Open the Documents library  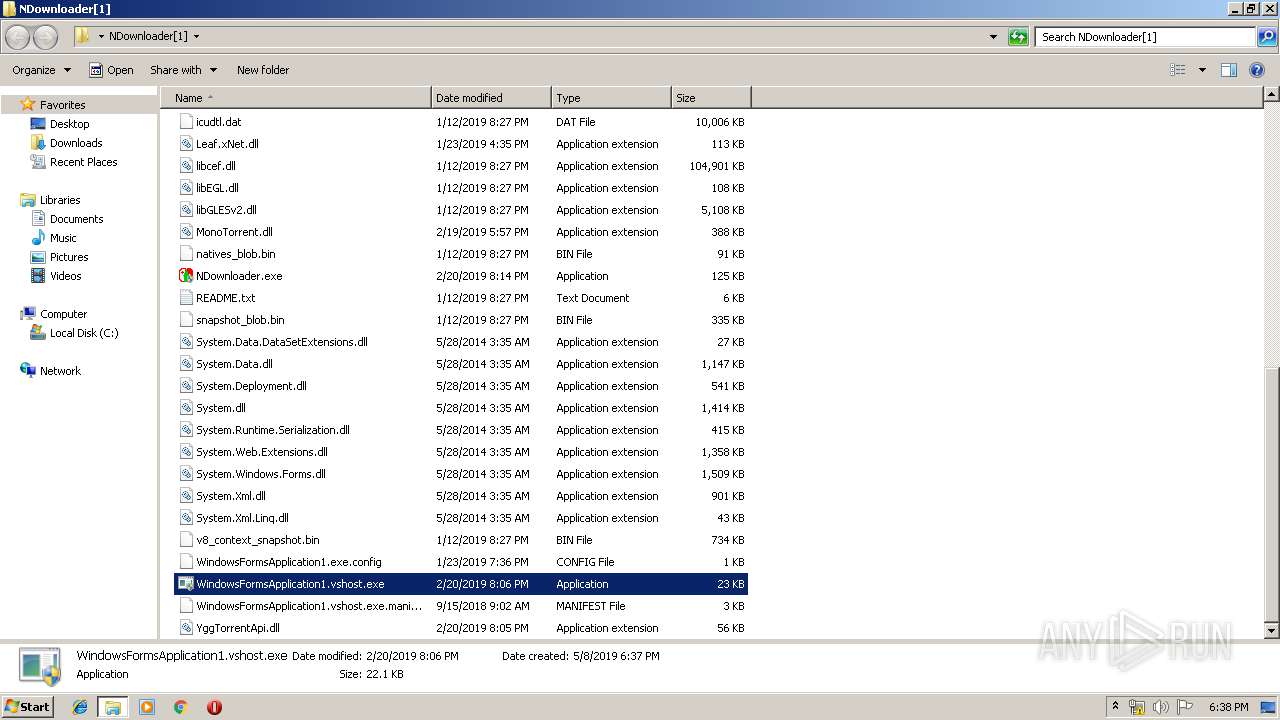(x=76, y=219)
